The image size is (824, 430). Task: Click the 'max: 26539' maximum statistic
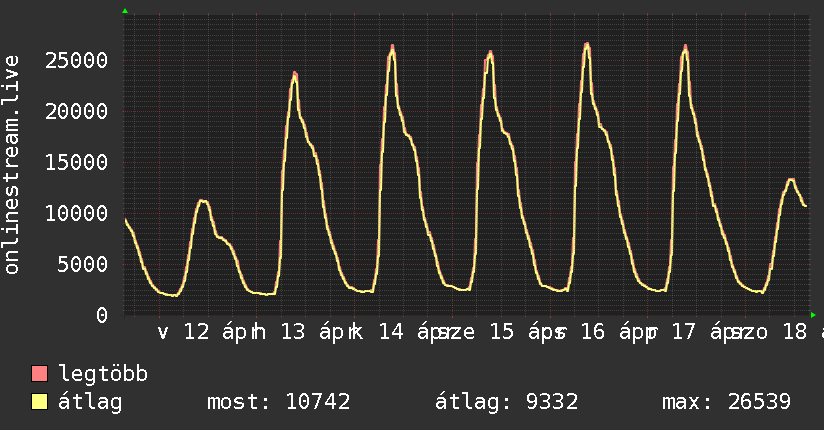click(726, 403)
